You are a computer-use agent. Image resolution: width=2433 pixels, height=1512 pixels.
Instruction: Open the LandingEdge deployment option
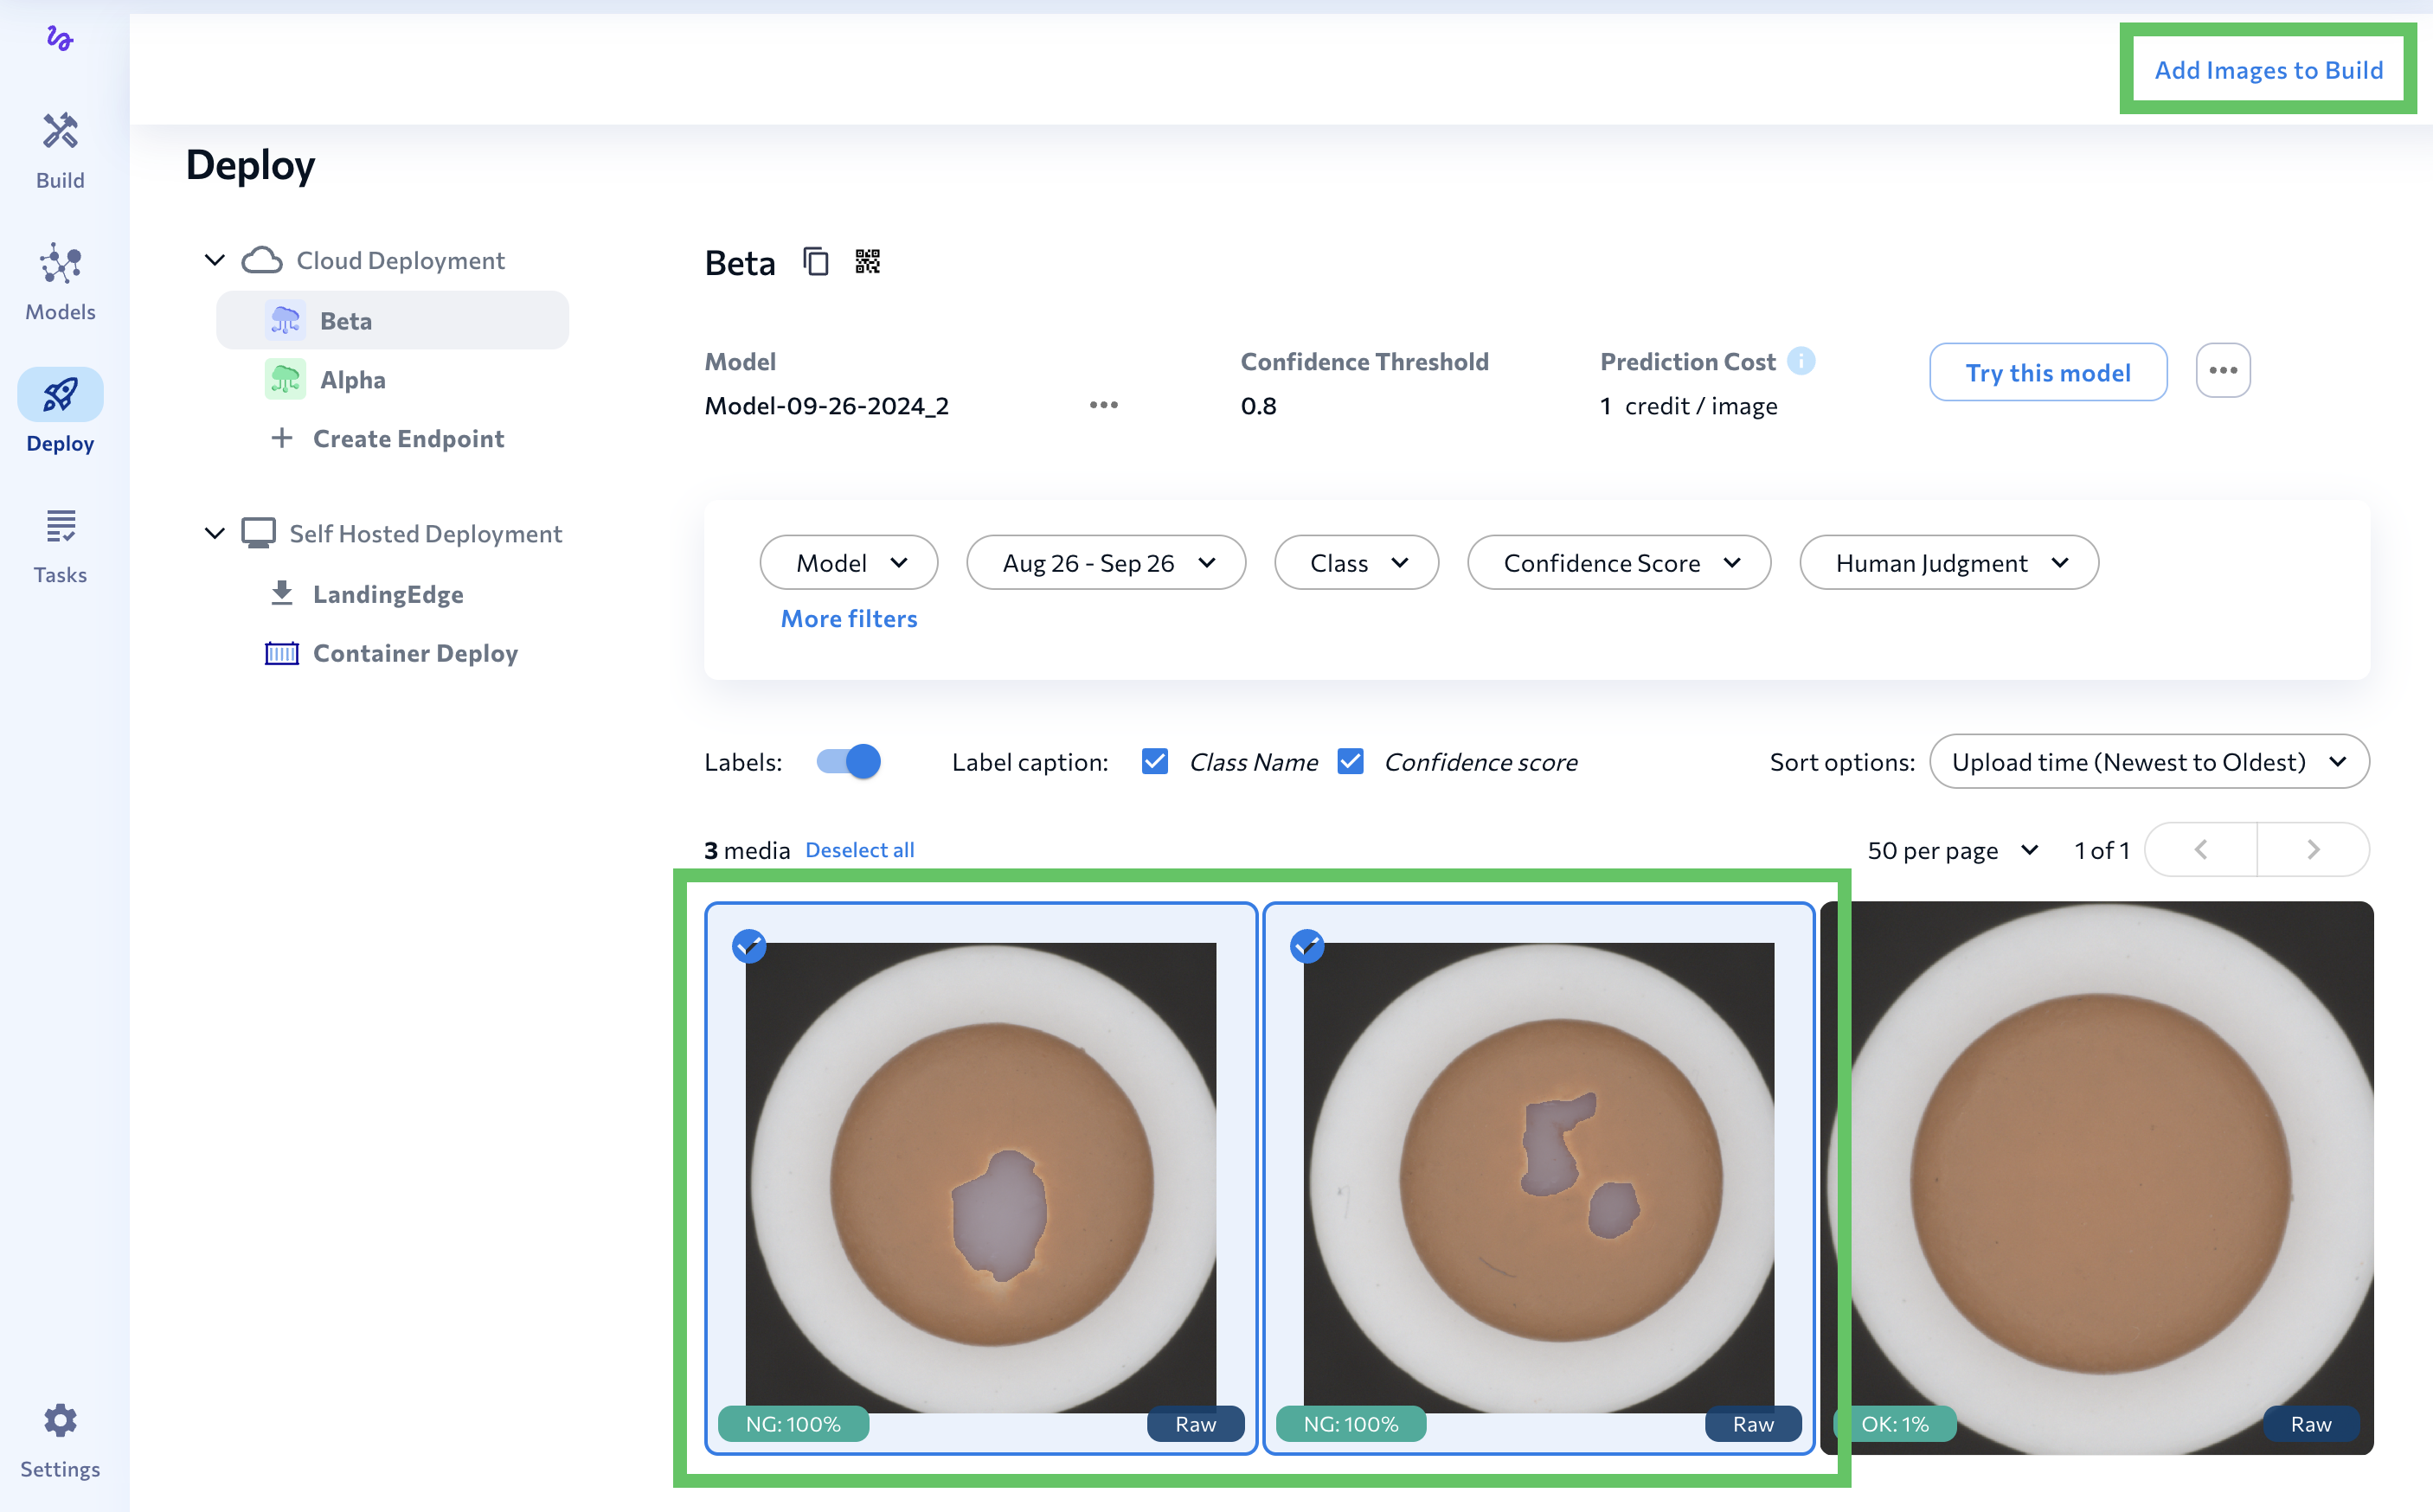(388, 594)
